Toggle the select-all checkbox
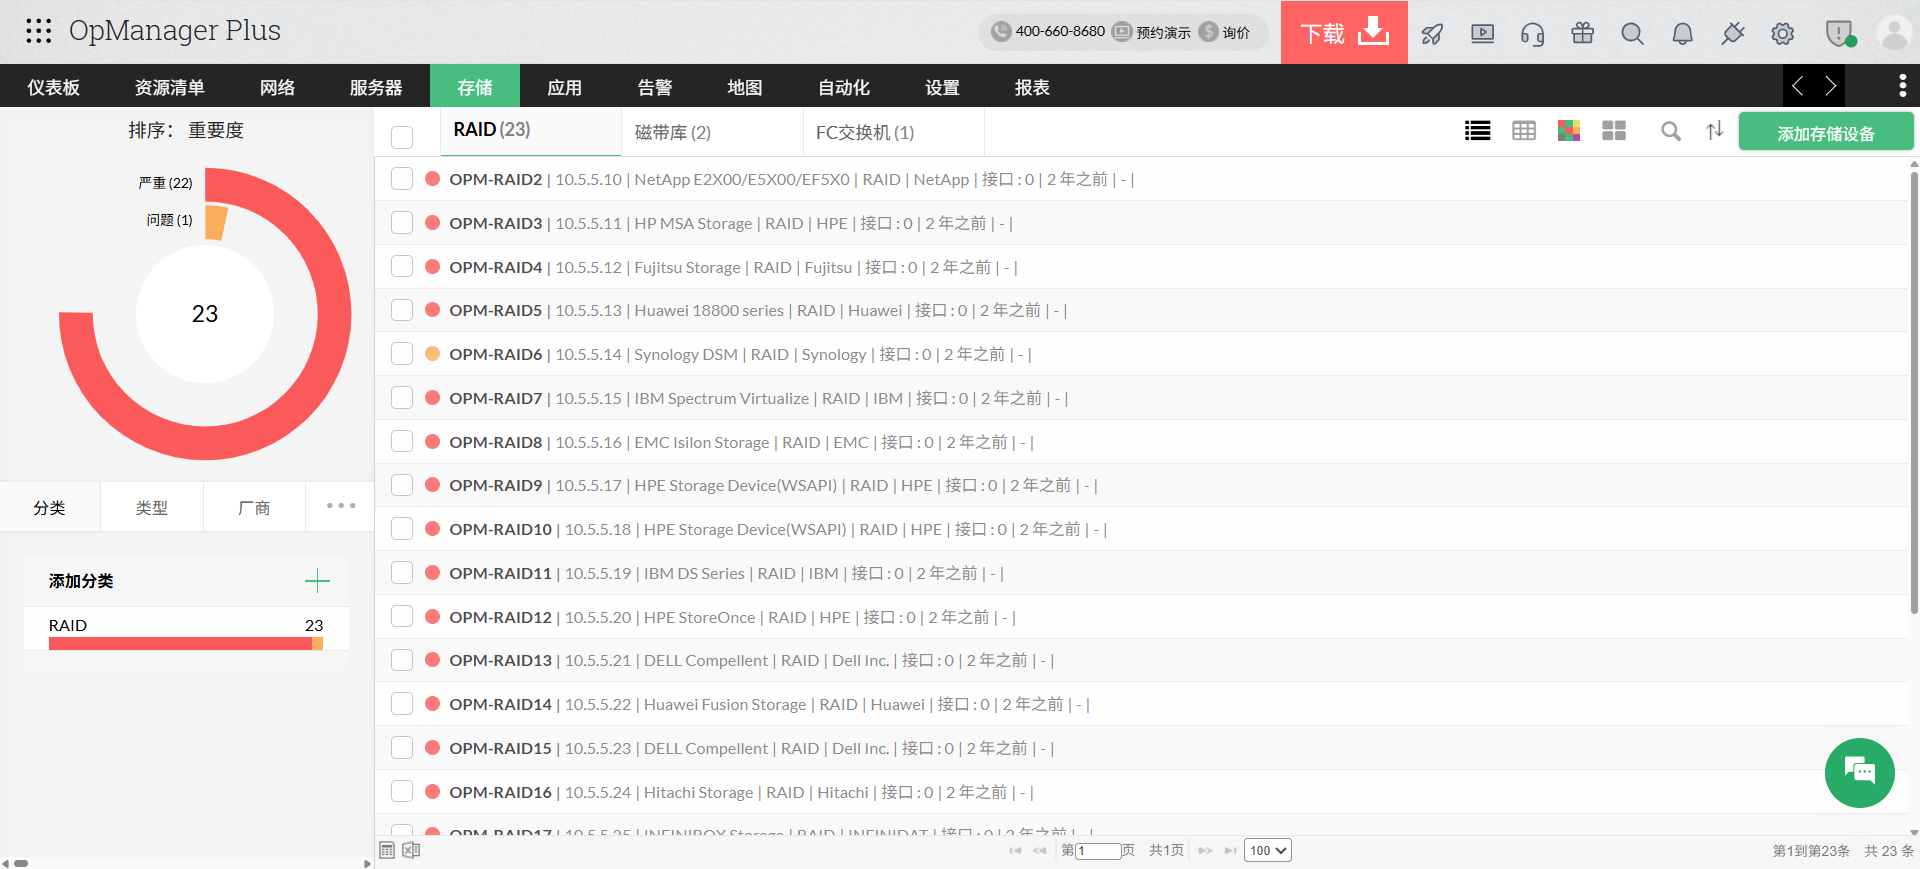 [402, 137]
